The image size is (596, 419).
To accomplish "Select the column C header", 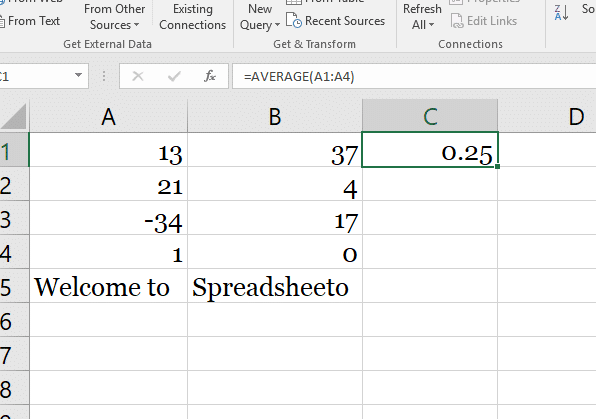I will (430, 116).
